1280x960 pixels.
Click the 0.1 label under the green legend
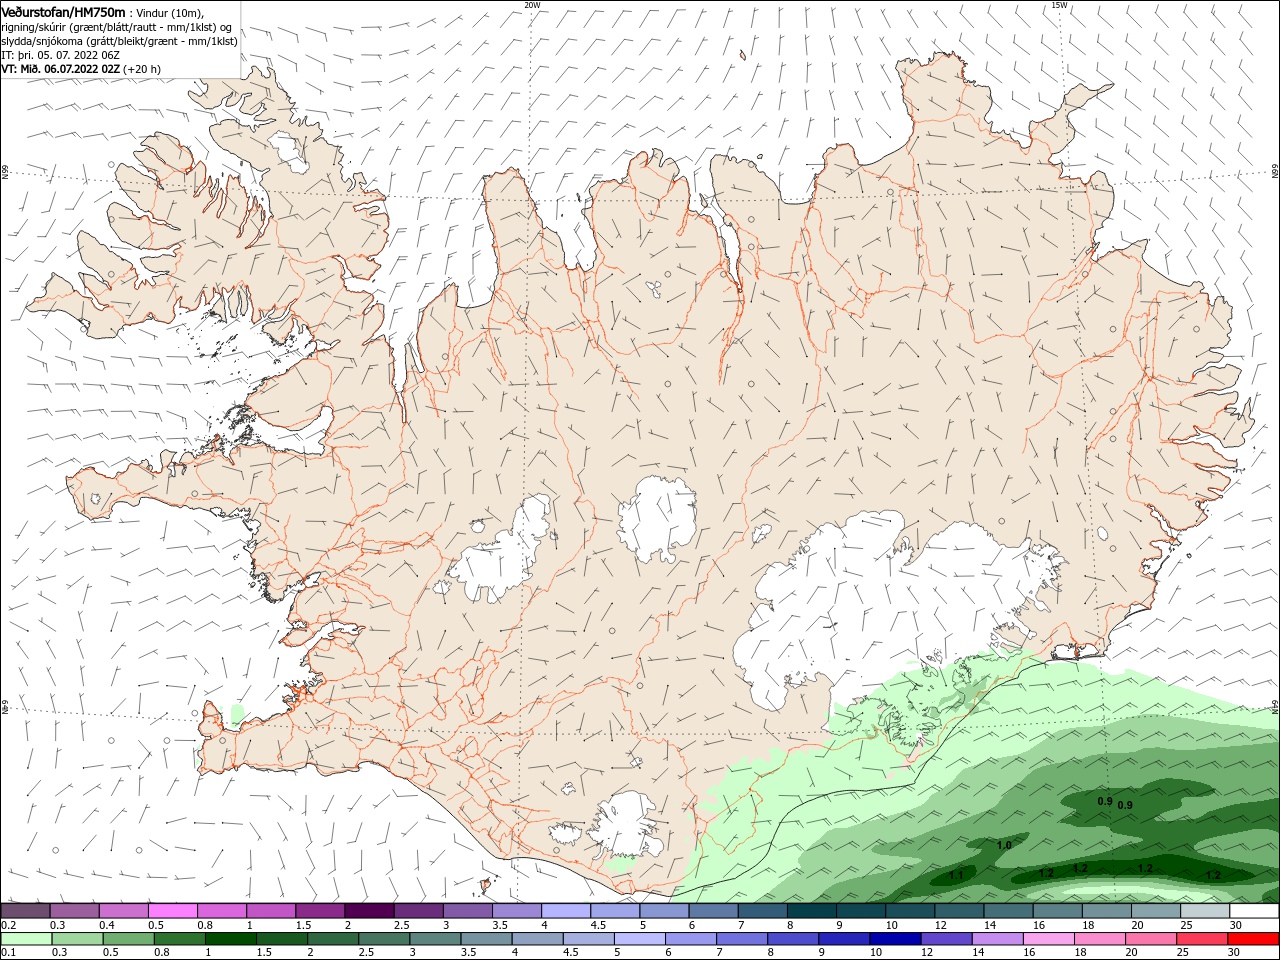9,953
